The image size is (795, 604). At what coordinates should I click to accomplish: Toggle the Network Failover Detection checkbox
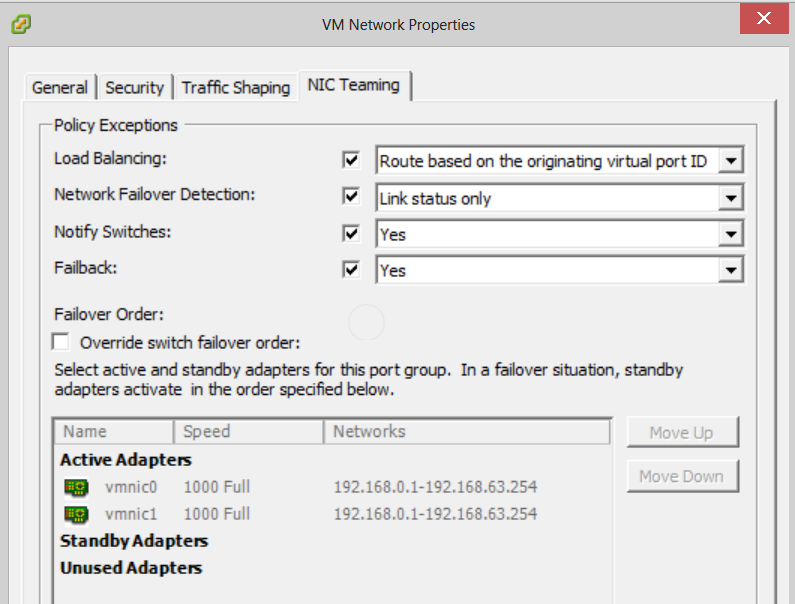coord(351,197)
